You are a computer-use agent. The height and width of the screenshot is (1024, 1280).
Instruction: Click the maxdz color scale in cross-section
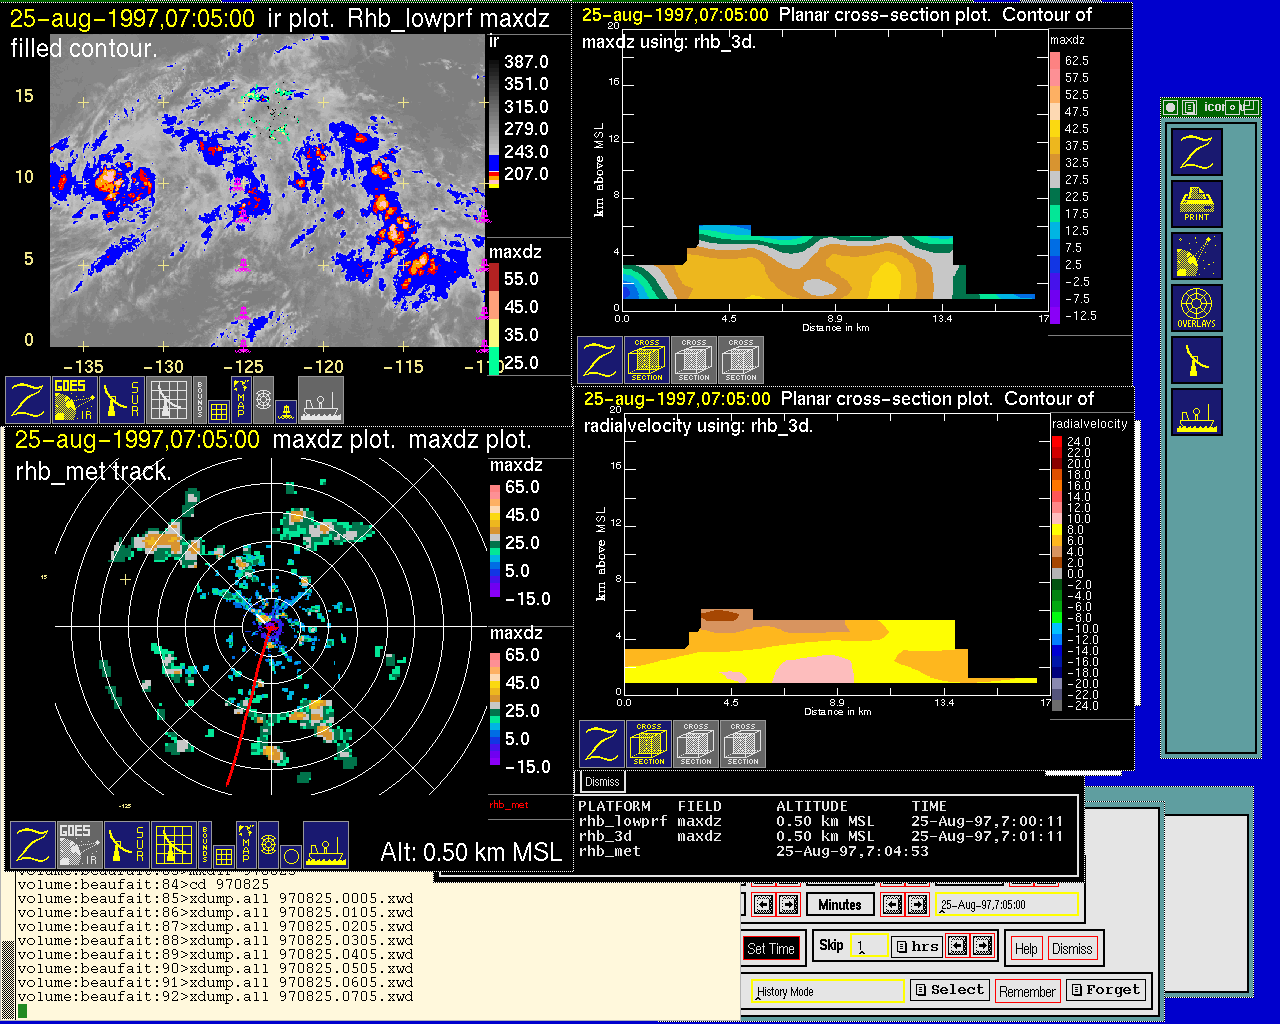coord(1055,188)
